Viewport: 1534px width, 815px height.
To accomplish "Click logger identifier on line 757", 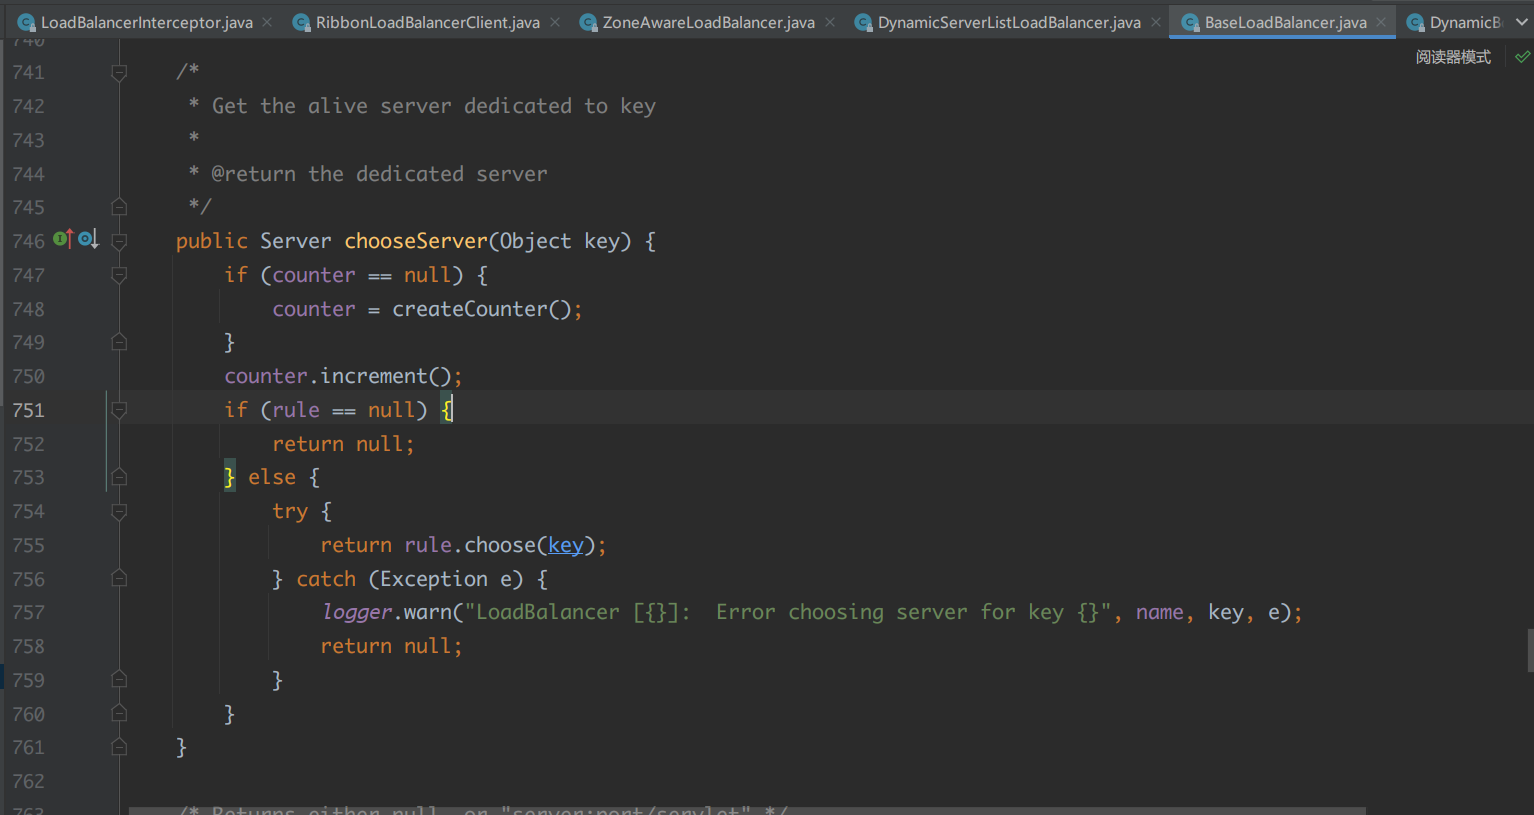I will (x=357, y=612).
